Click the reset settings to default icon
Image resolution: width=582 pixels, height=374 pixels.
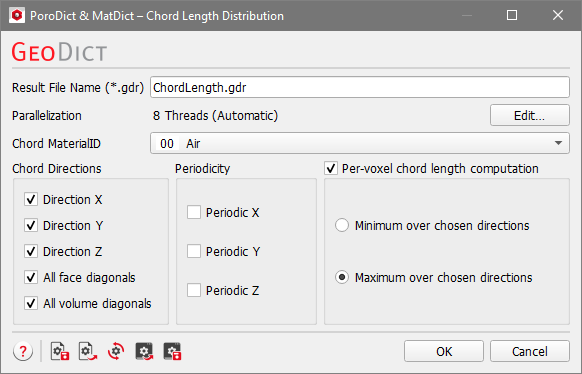[x=116, y=351]
